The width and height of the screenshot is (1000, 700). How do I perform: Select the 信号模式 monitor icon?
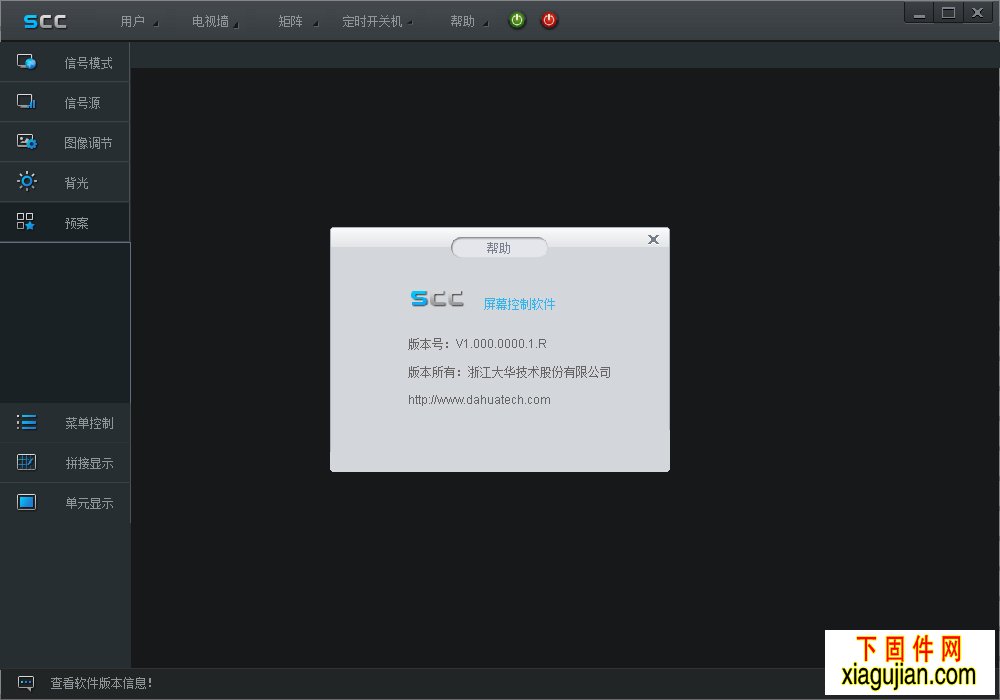pyautogui.click(x=26, y=62)
